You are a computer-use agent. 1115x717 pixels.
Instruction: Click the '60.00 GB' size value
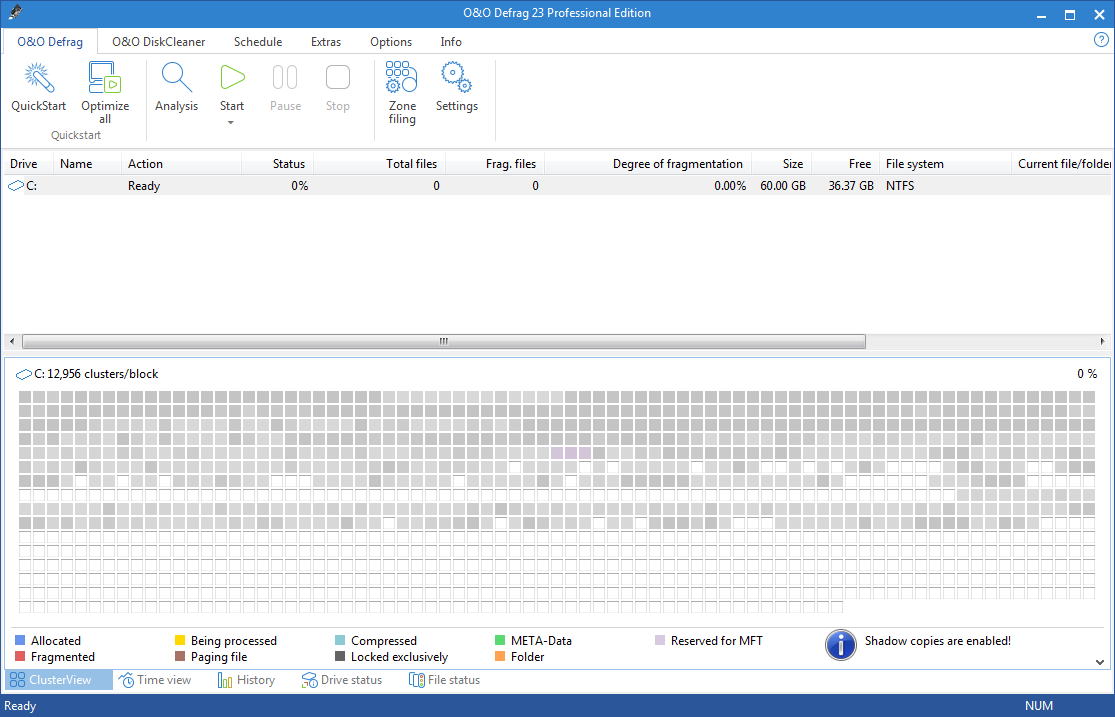tap(783, 186)
